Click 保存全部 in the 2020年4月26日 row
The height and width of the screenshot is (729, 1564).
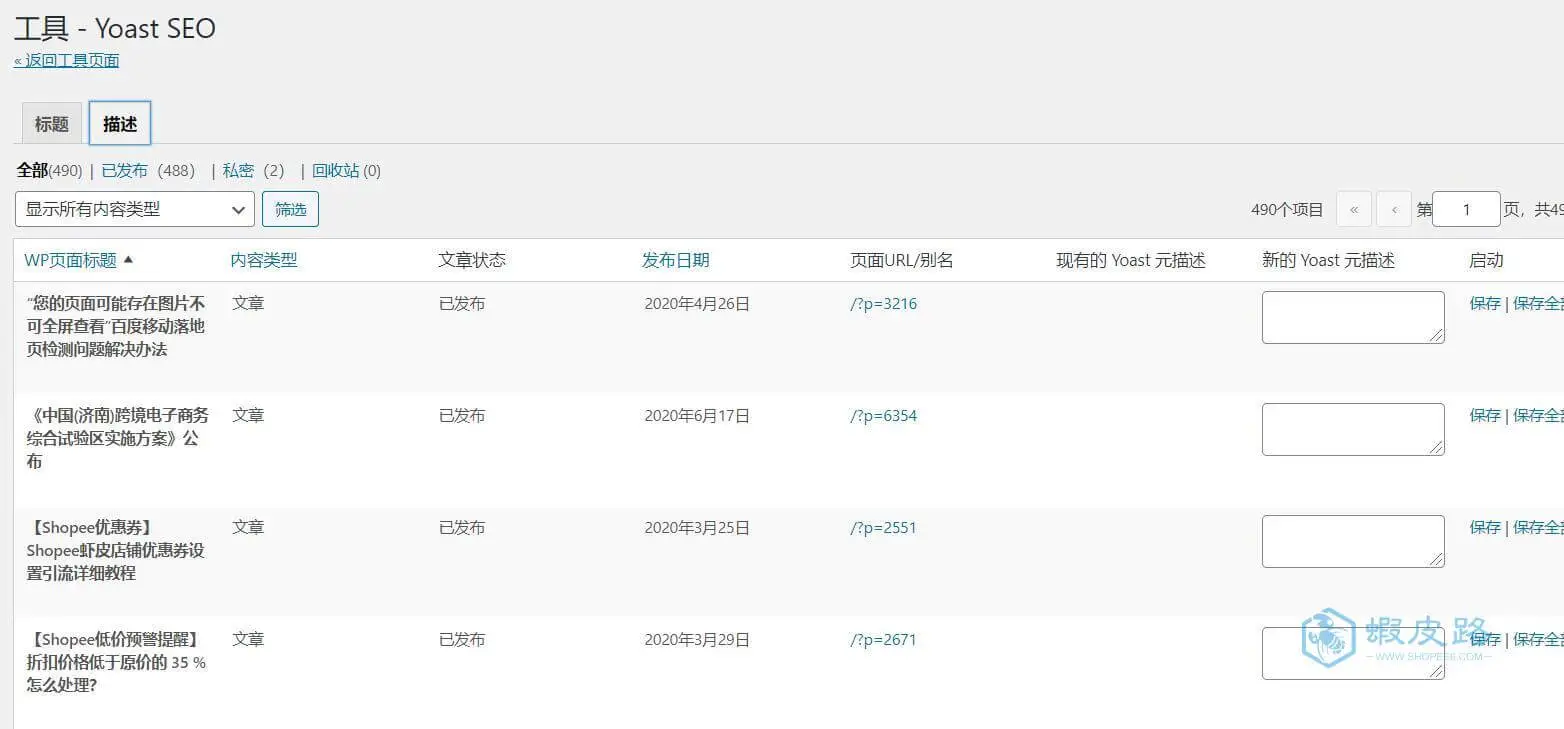tap(1538, 304)
